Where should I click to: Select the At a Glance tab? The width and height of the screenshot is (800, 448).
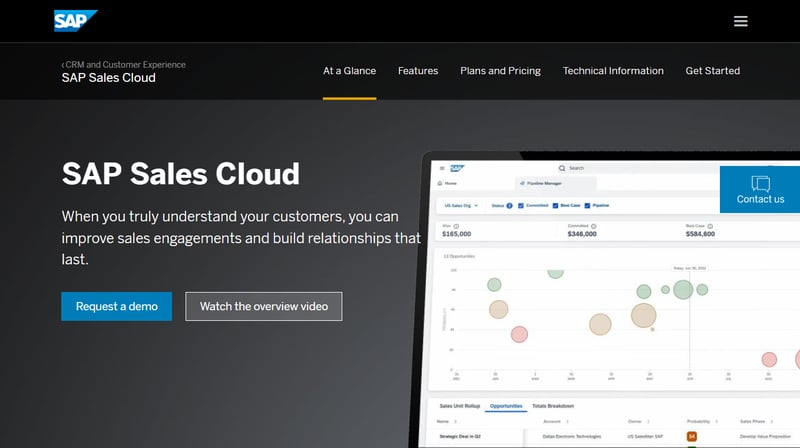(x=349, y=71)
